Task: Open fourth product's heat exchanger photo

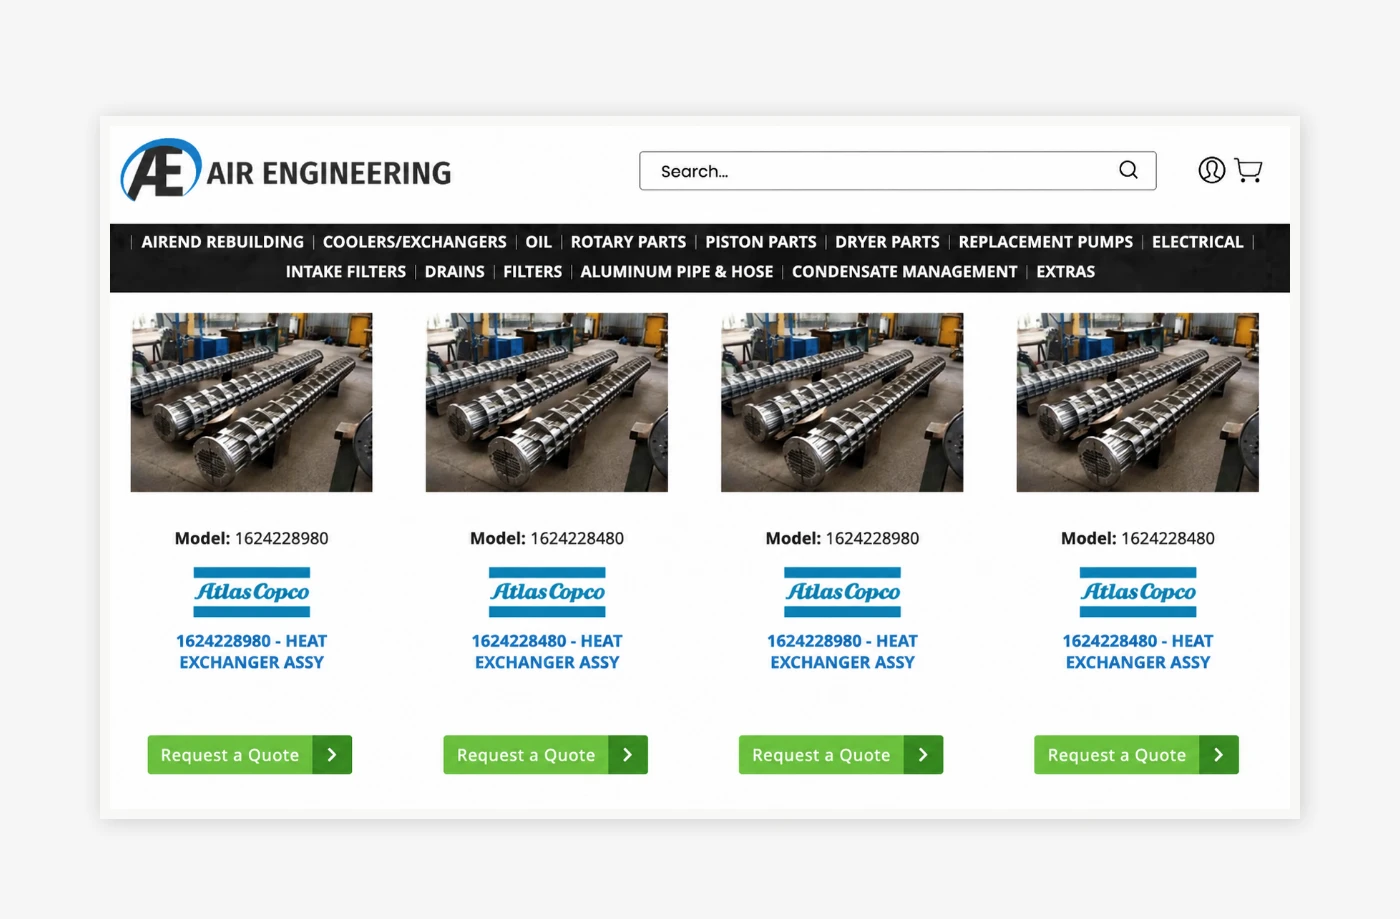Action: 1138,402
